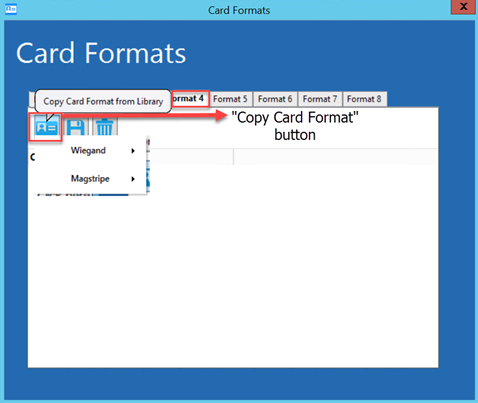Click the column header divider in the grid
Image resolution: width=478 pixels, height=403 pixels.
click(233, 157)
